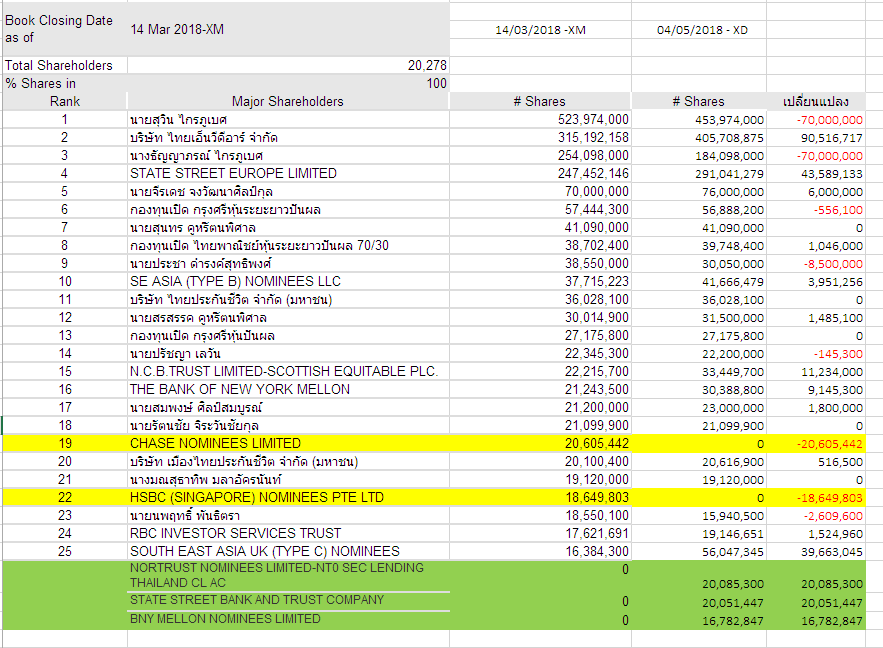Click the value 30,388,800 in rank 16
The image size is (883, 648).
(699, 390)
